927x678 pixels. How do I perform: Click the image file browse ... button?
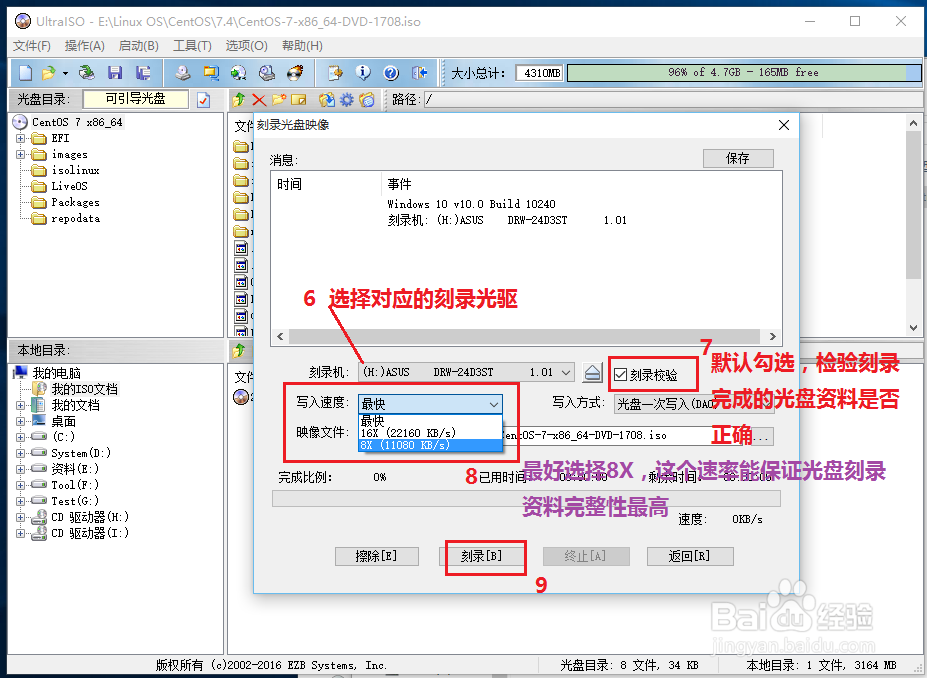coord(762,436)
